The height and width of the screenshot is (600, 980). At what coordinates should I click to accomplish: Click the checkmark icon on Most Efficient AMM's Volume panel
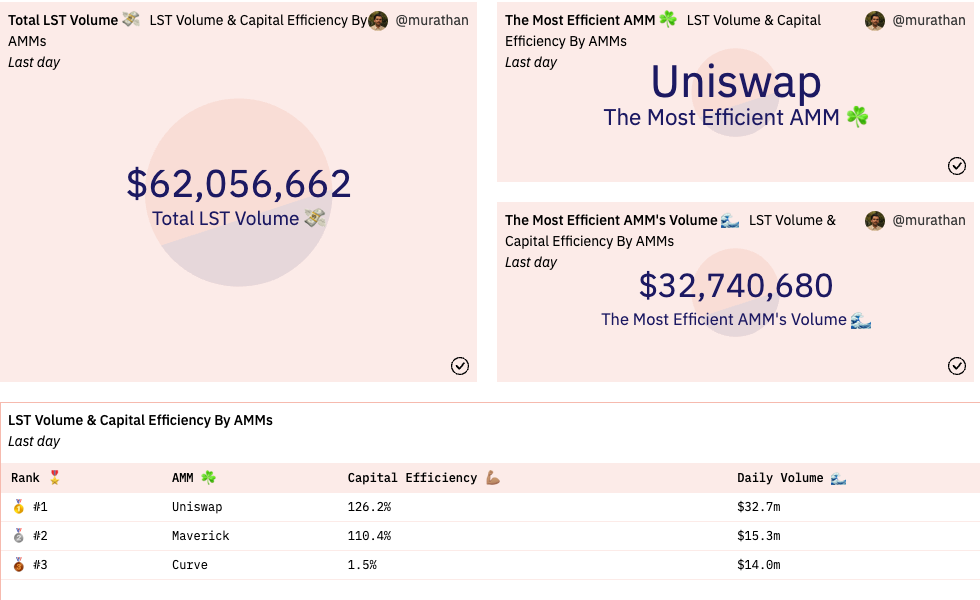point(957,366)
